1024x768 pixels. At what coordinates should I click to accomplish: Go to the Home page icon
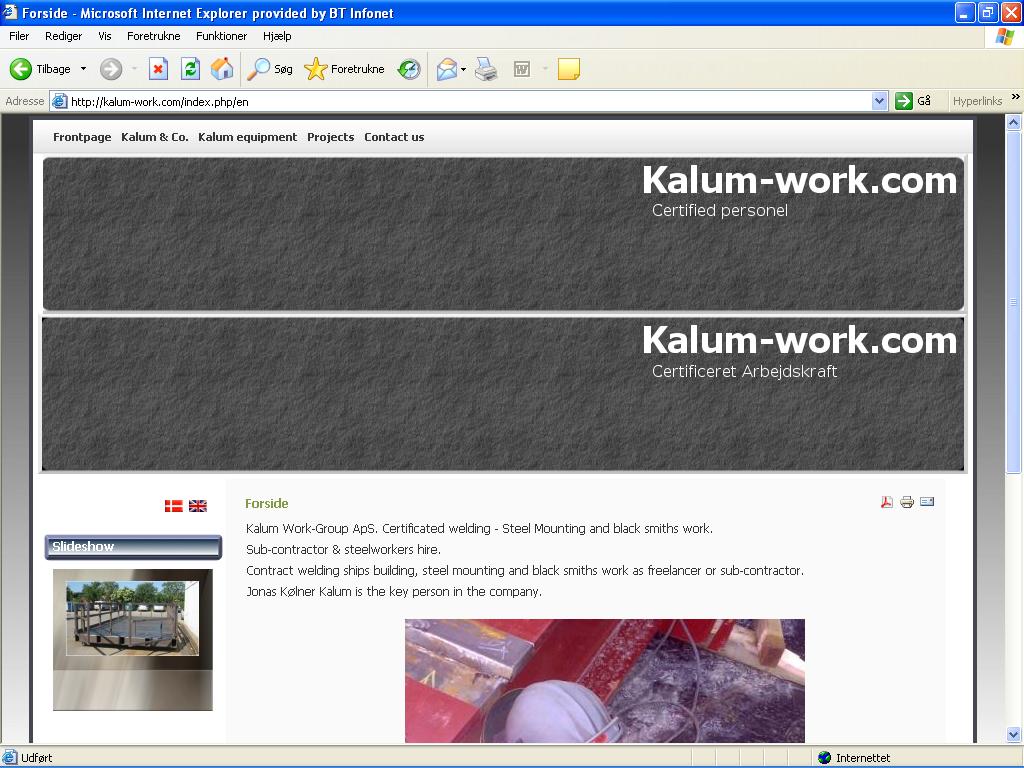point(222,69)
